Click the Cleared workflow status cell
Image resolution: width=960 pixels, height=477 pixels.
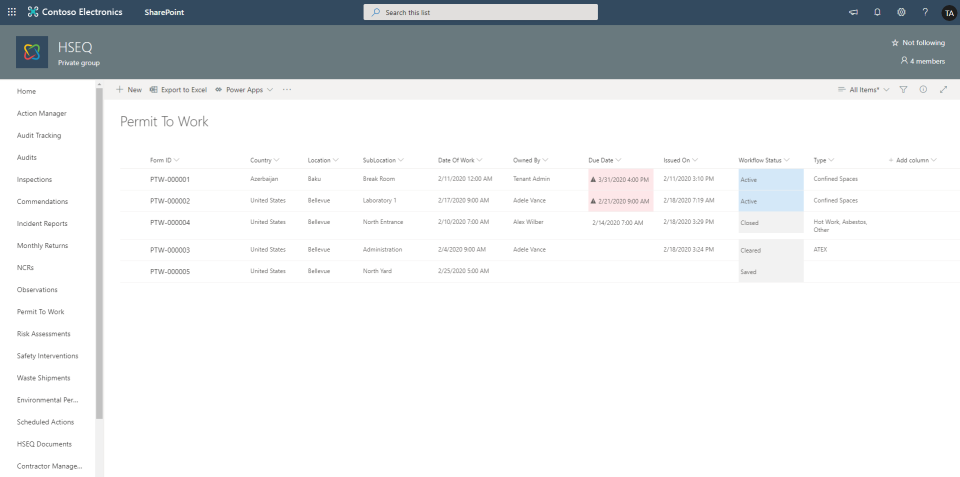(771, 250)
